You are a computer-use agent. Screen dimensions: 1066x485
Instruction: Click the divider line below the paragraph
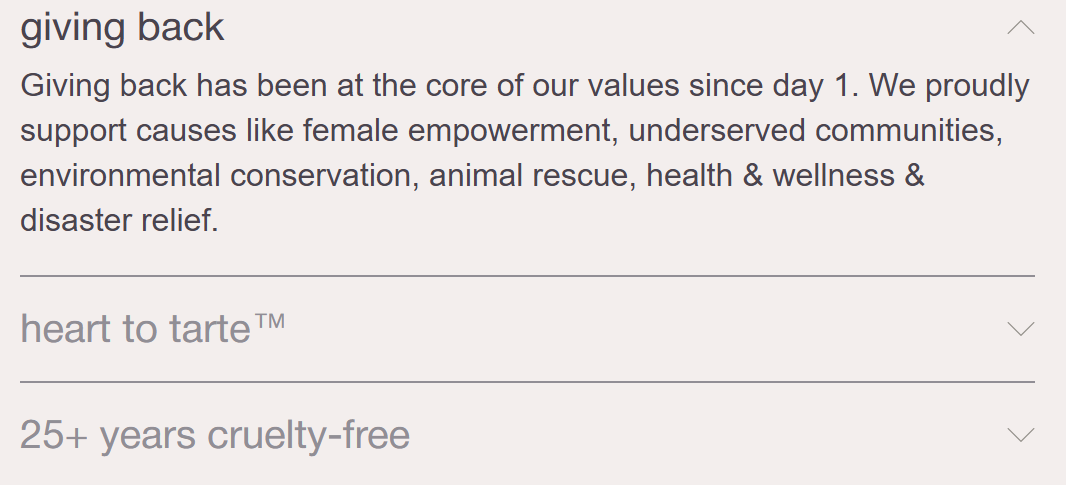pos(527,275)
